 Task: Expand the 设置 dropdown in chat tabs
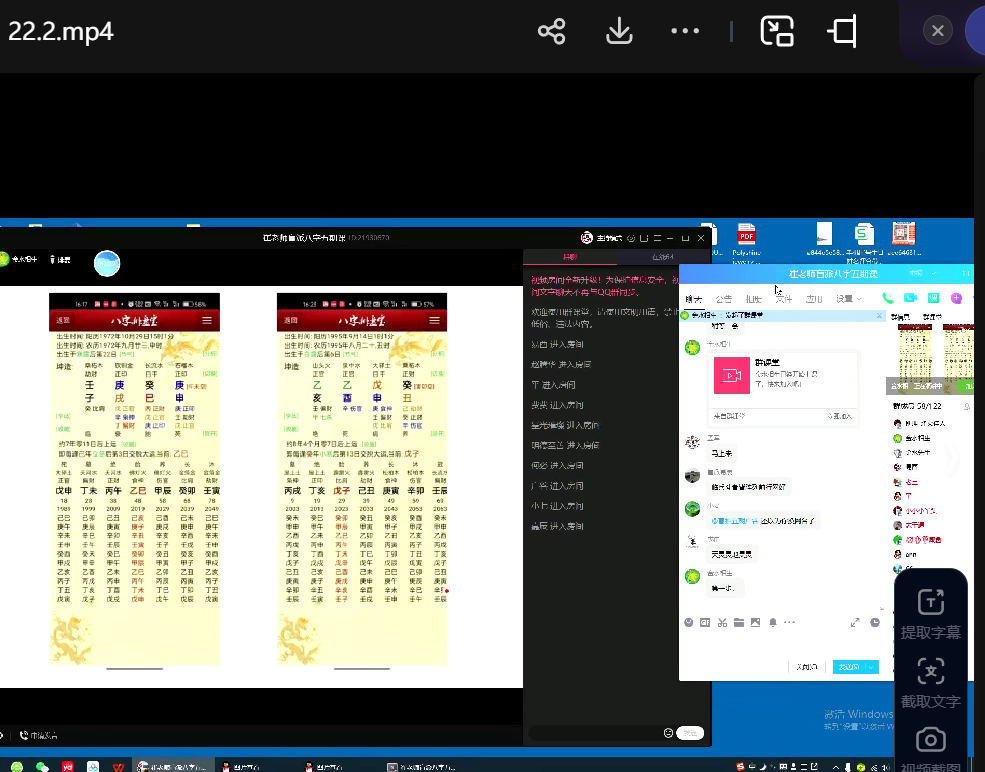[x=849, y=299]
